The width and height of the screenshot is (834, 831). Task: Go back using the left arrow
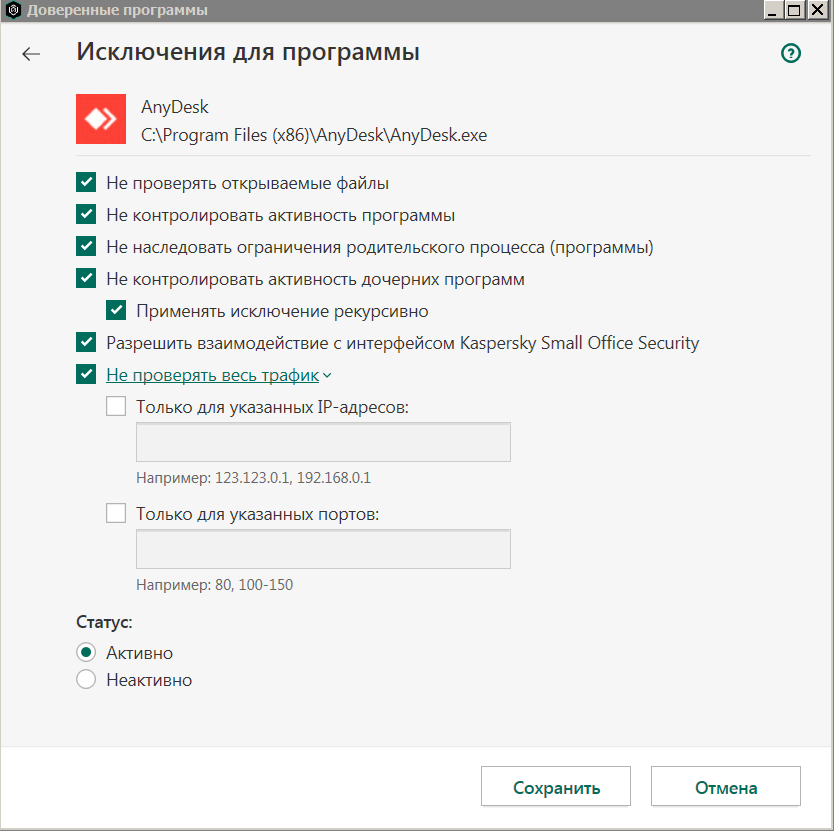(31, 54)
